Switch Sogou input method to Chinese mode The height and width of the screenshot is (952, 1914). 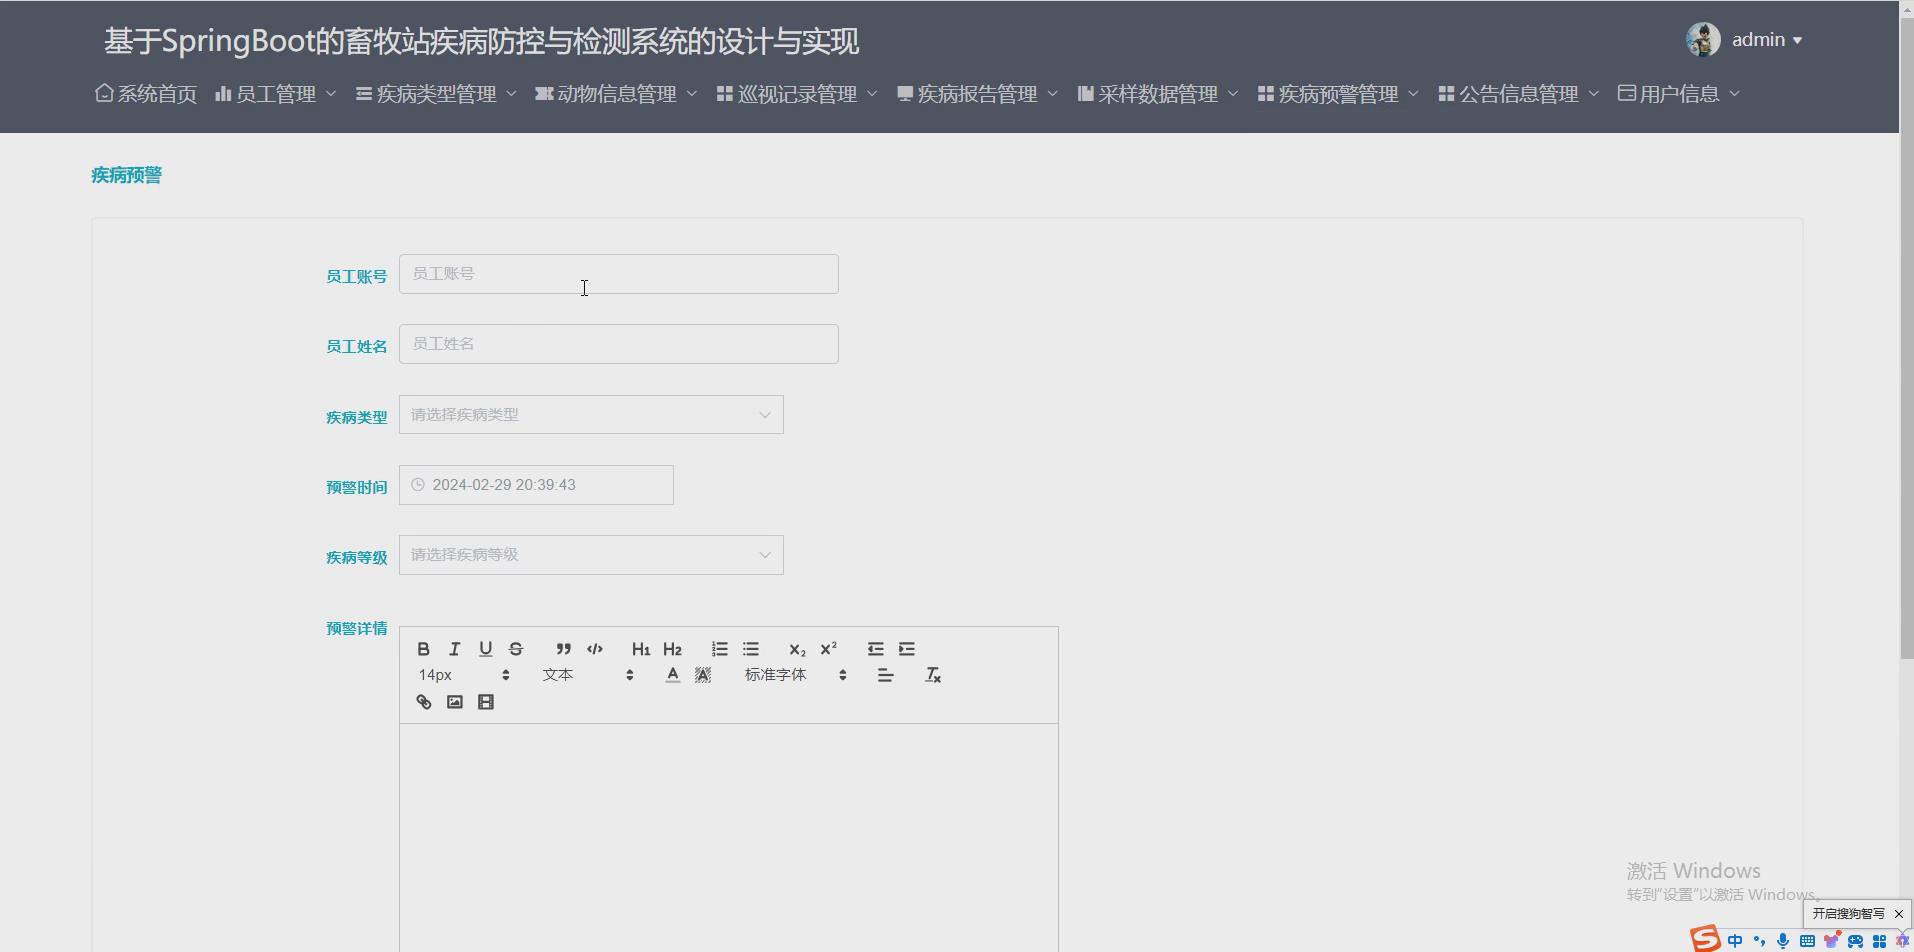[x=1735, y=940]
